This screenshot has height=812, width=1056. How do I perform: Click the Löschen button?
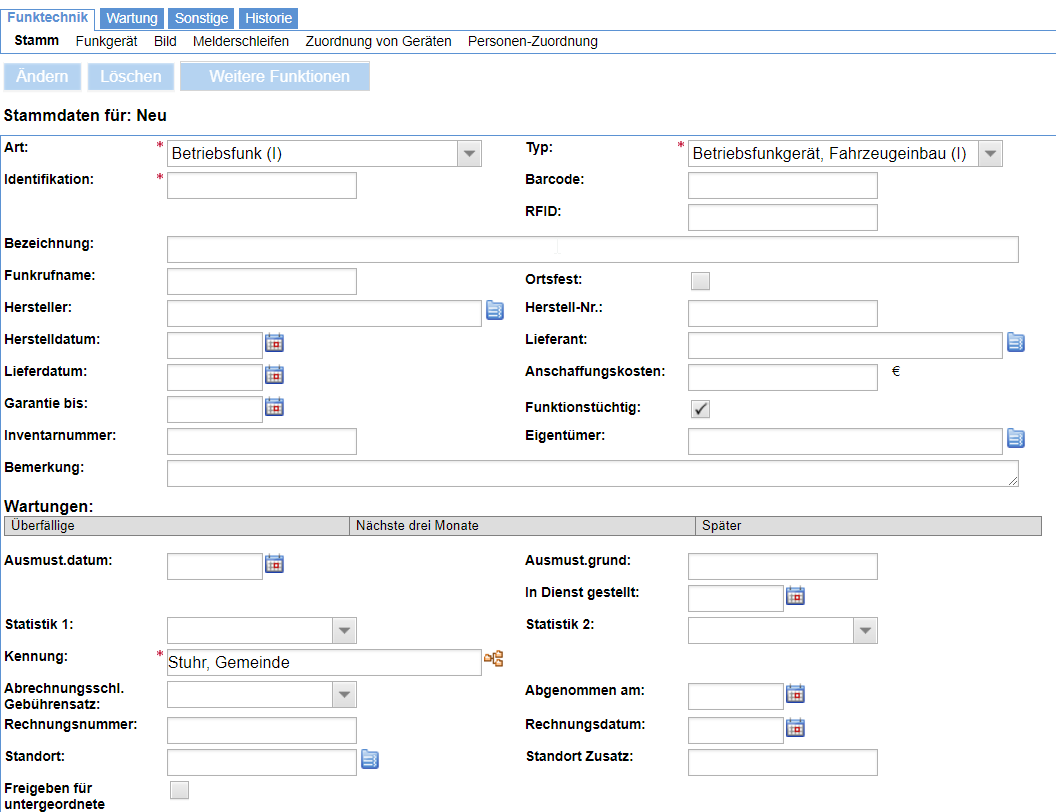click(131, 76)
